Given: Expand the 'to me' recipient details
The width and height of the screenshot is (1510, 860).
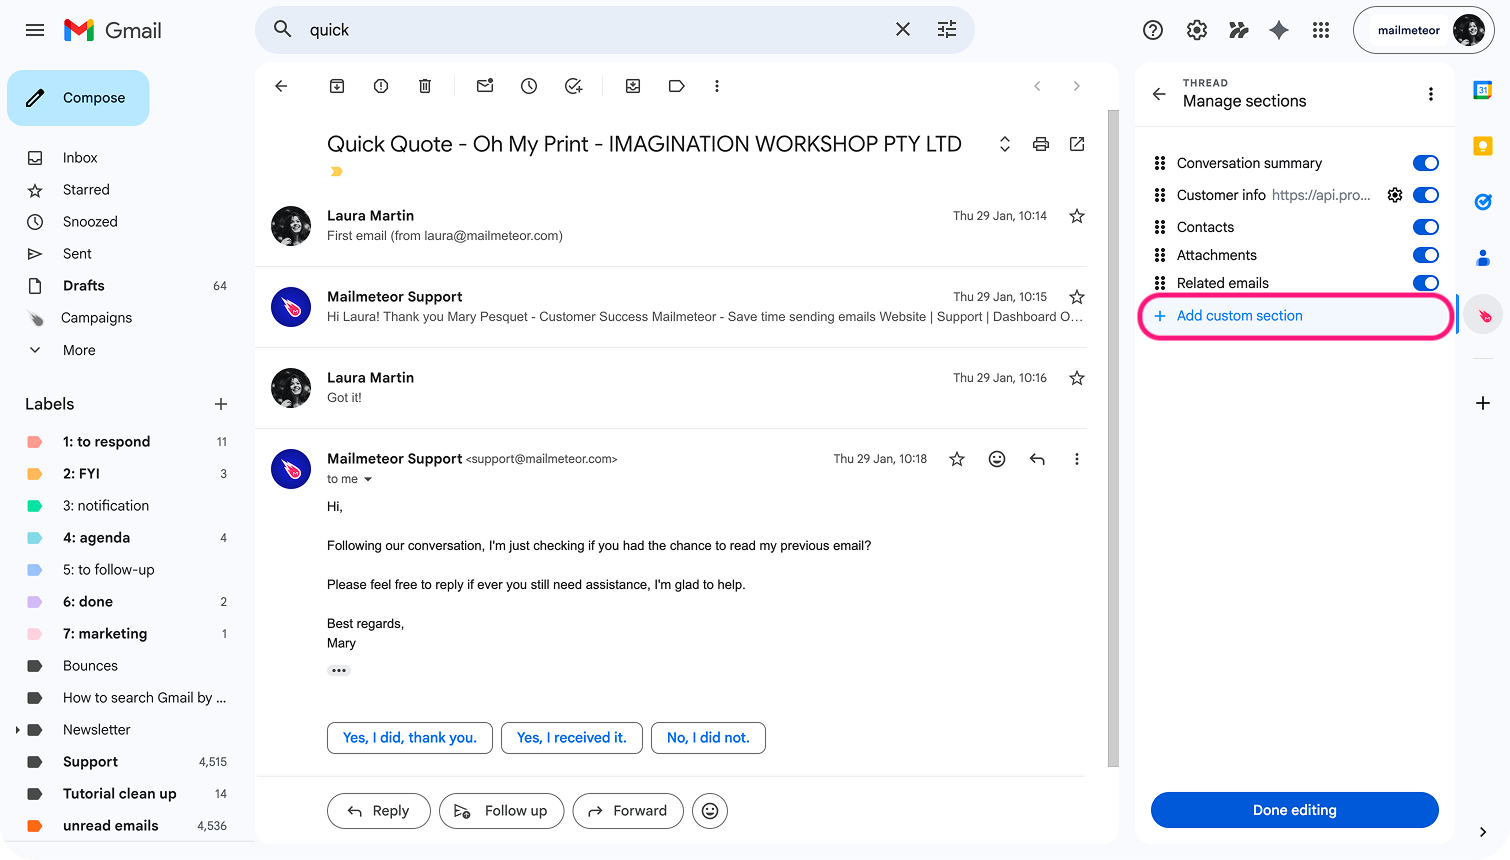Looking at the screenshot, I should (348, 479).
